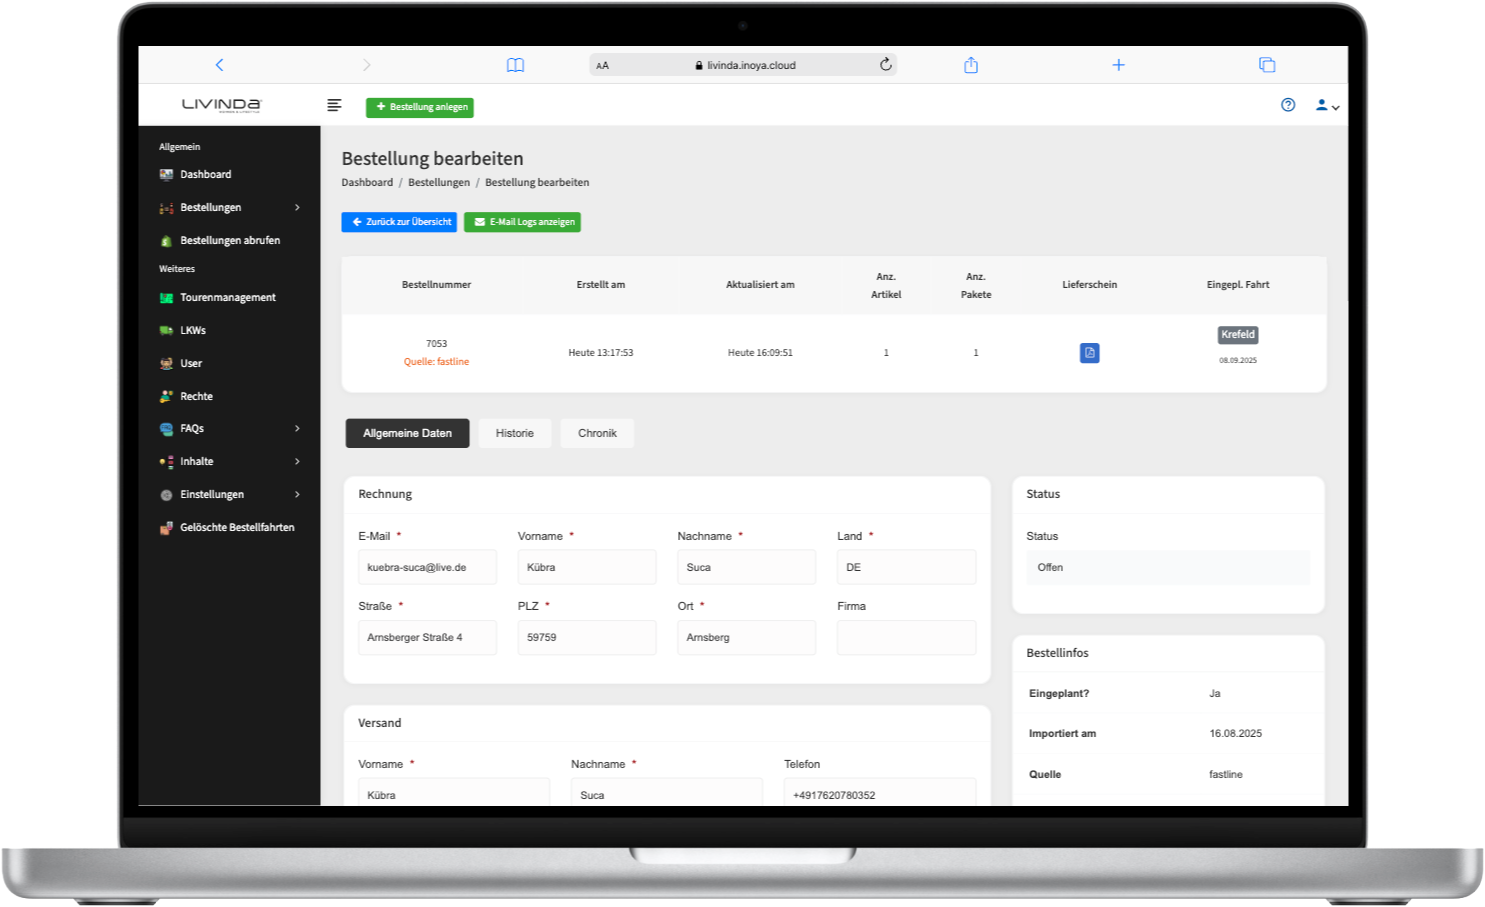Click the Ort field Arnsberg
1485x907 pixels.
pos(746,637)
